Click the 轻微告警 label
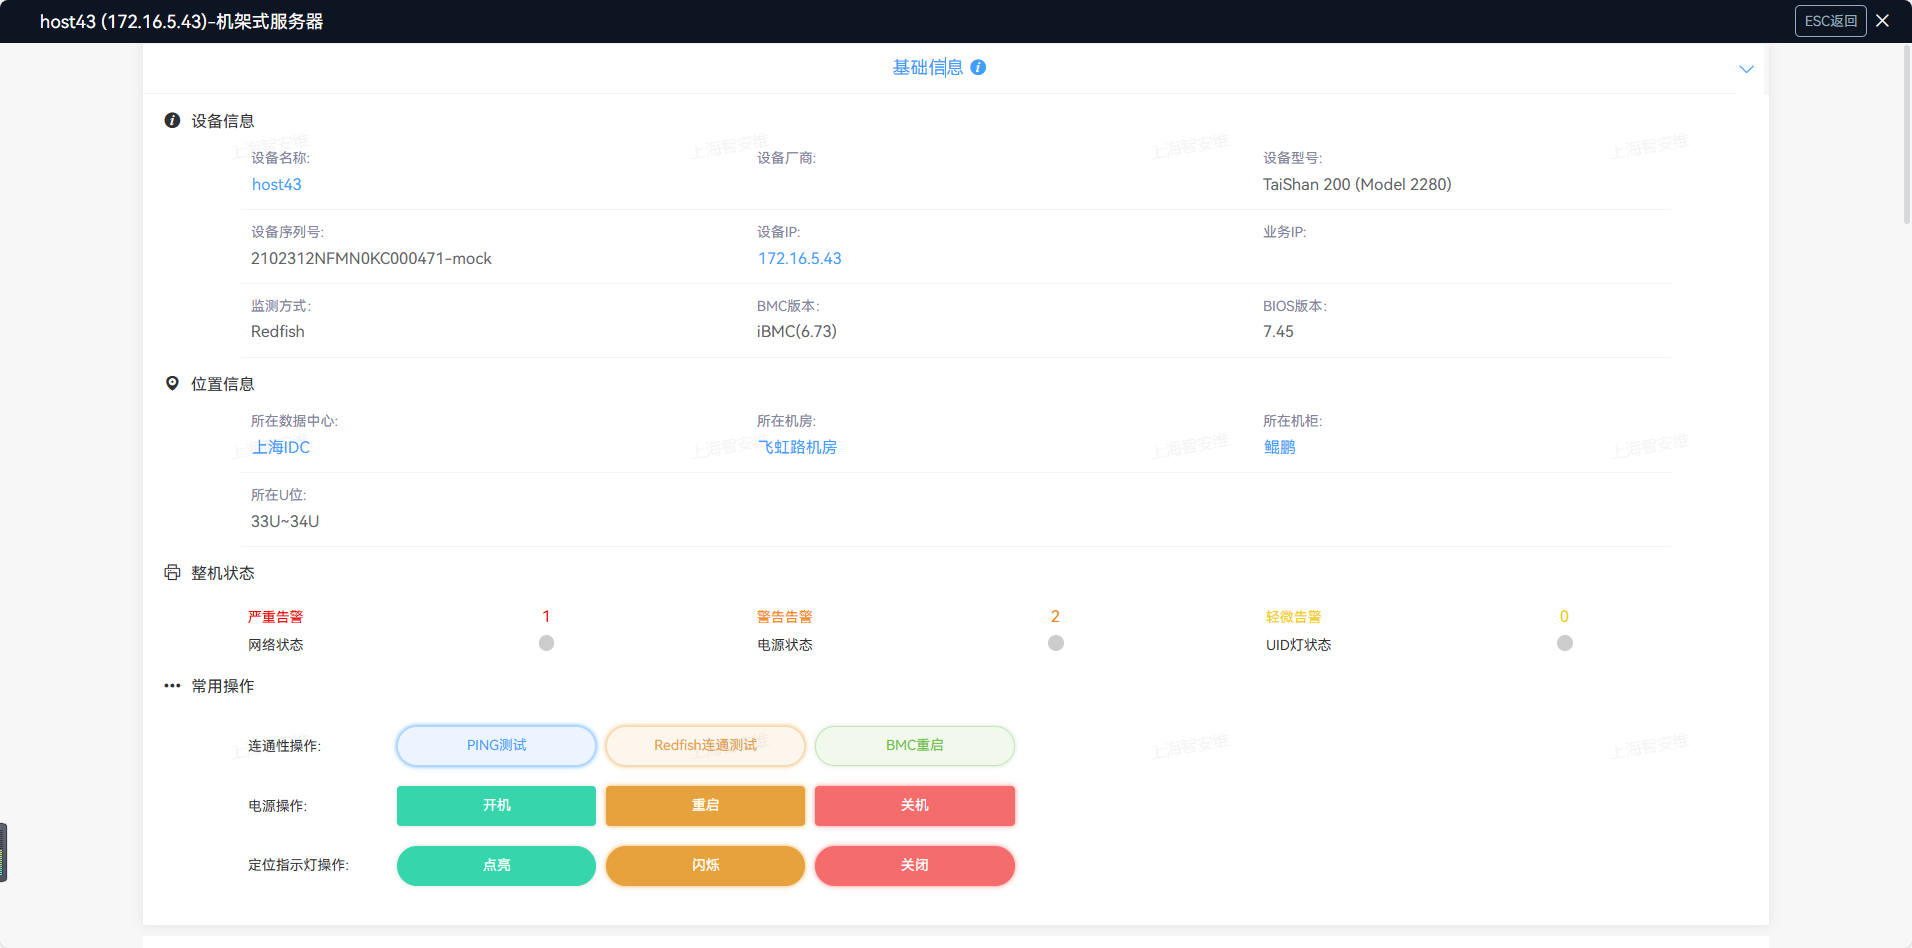Viewport: 1912px width, 948px height. click(x=1293, y=617)
